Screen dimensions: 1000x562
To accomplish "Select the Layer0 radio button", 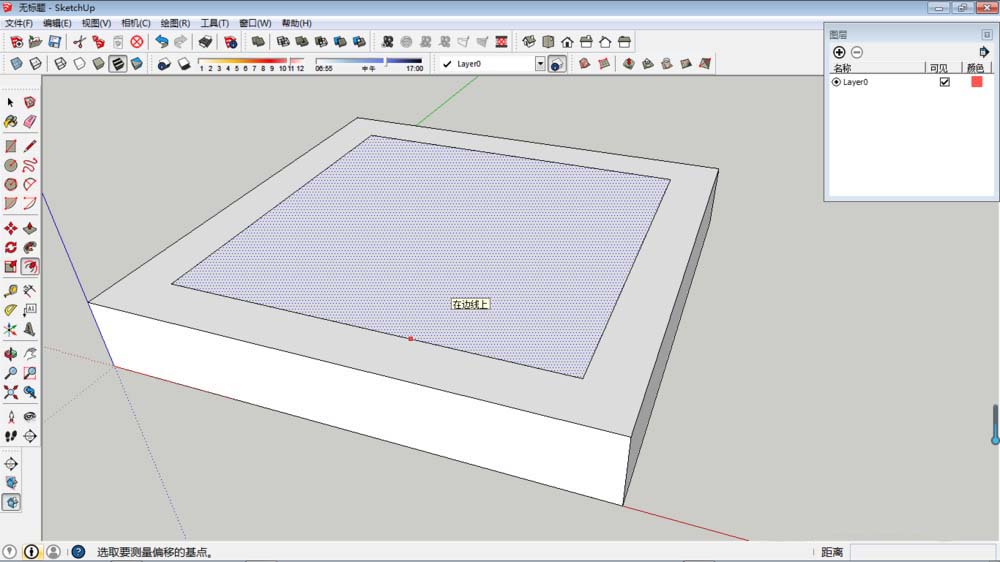I will [836, 82].
